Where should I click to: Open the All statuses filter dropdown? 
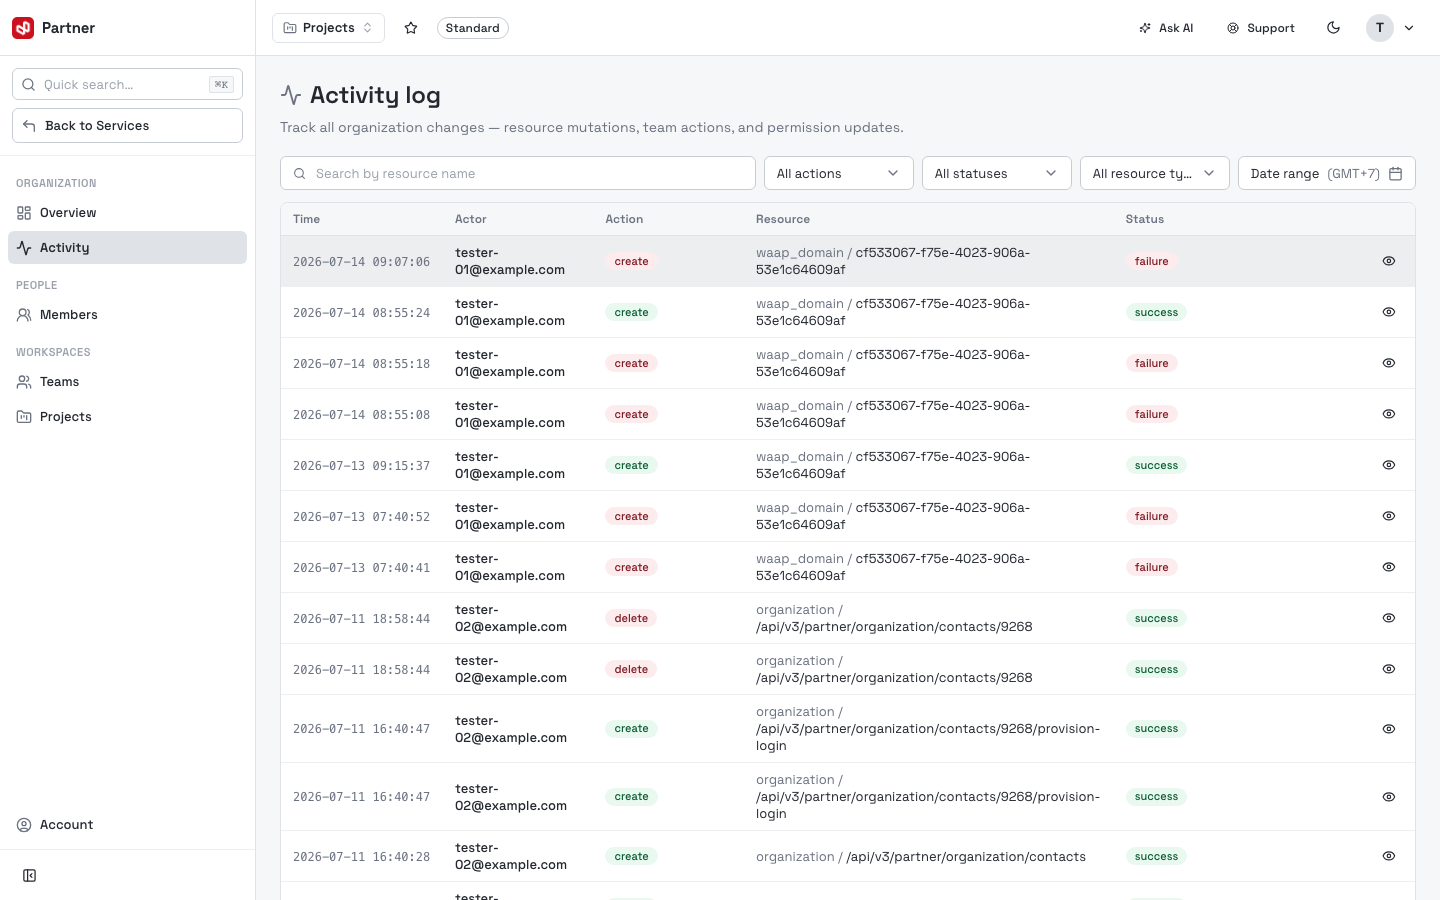point(997,173)
